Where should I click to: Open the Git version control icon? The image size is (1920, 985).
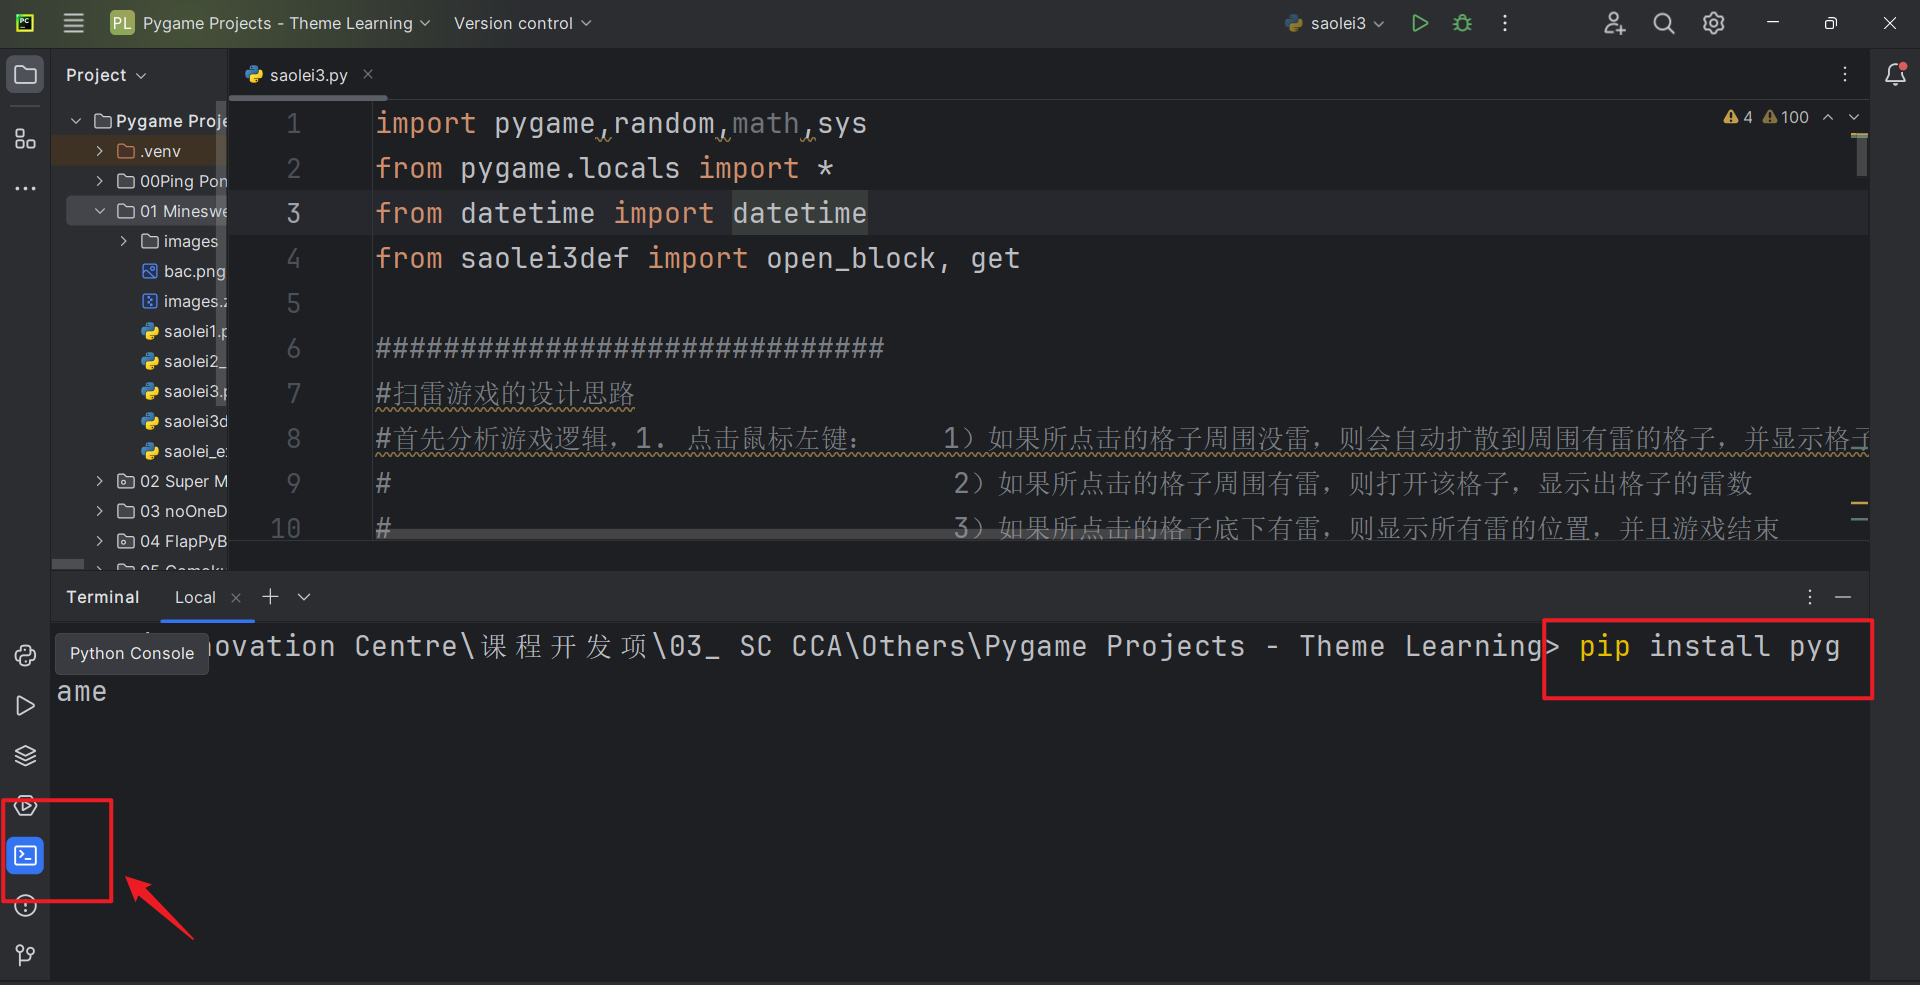click(x=25, y=956)
